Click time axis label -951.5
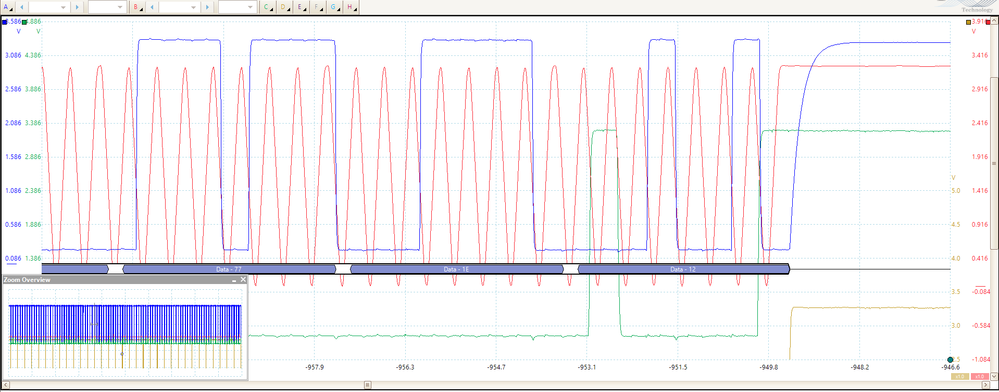This screenshot has width=999, height=392. (x=678, y=368)
